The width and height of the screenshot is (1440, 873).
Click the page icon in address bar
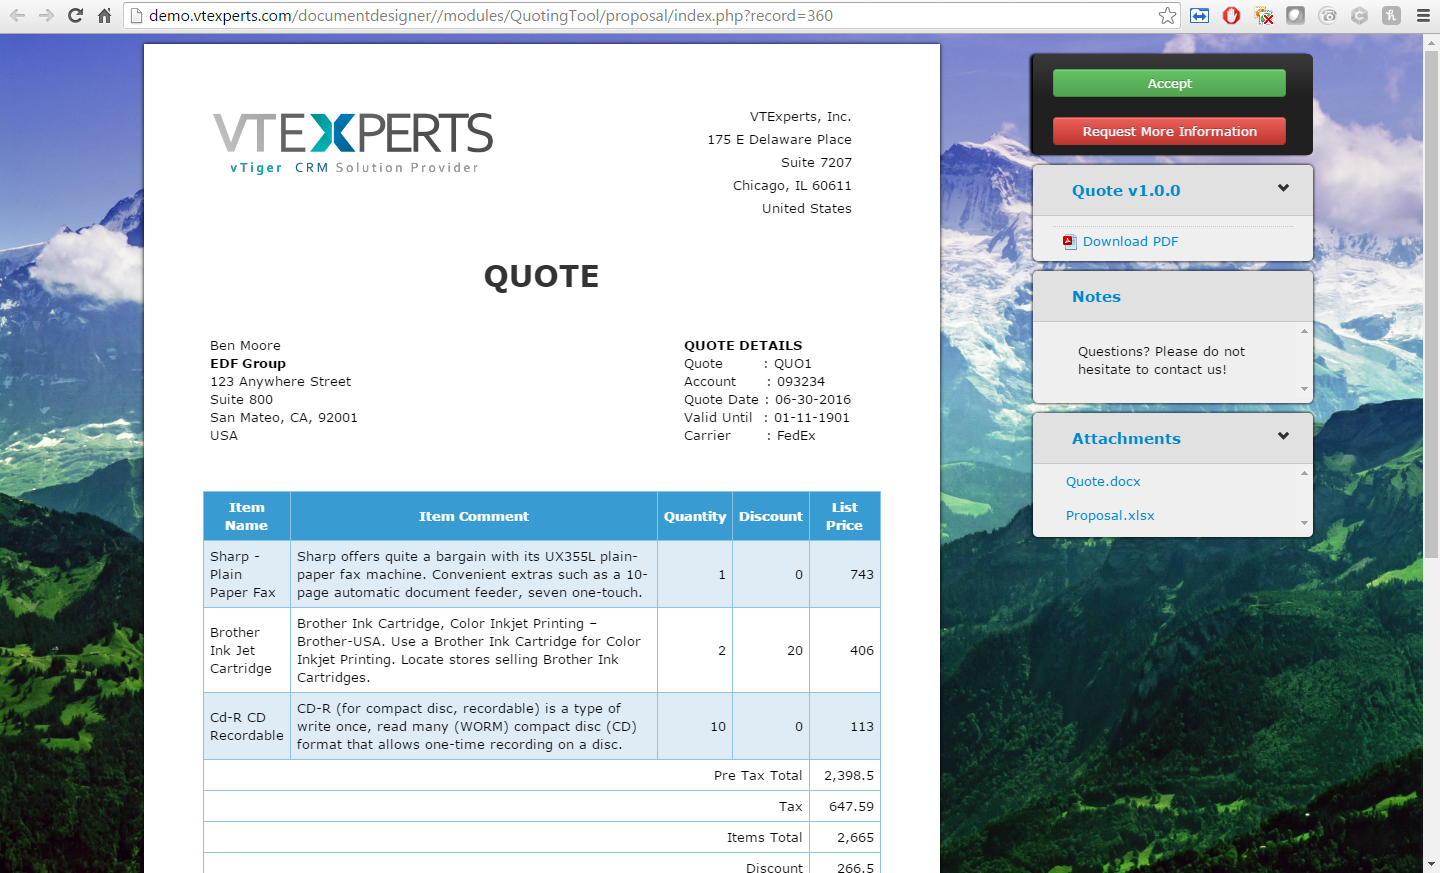point(137,15)
